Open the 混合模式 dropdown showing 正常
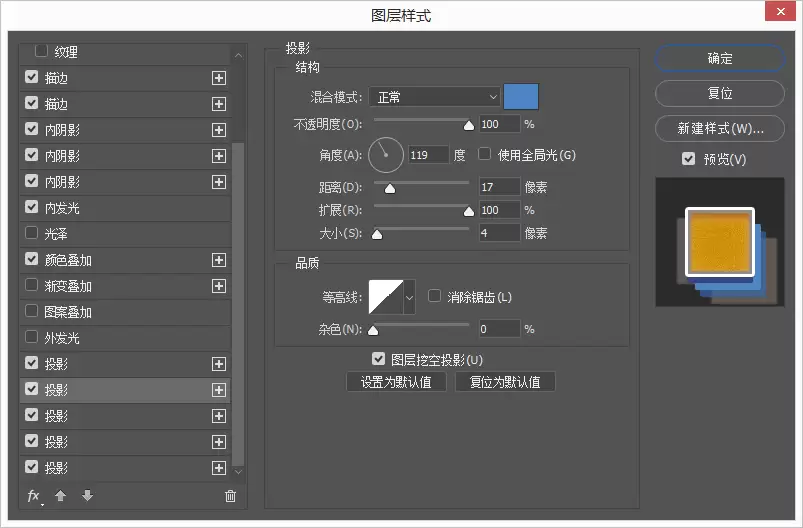This screenshot has width=803, height=528. coord(434,97)
